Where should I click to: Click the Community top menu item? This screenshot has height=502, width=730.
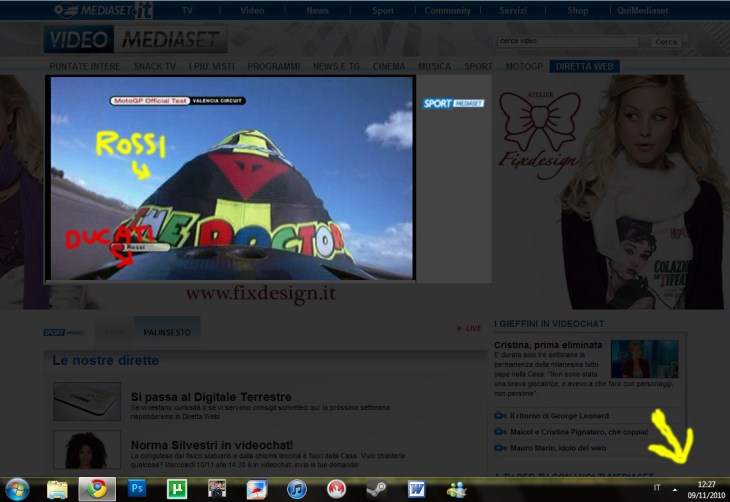(447, 11)
